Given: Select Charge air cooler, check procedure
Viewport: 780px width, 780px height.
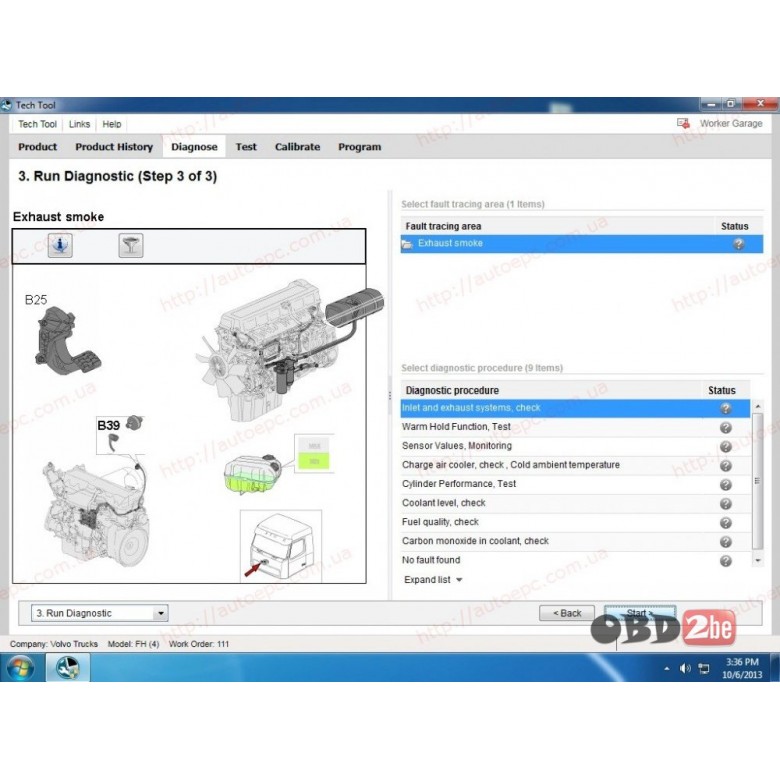Looking at the screenshot, I should pyautogui.click(x=575, y=465).
